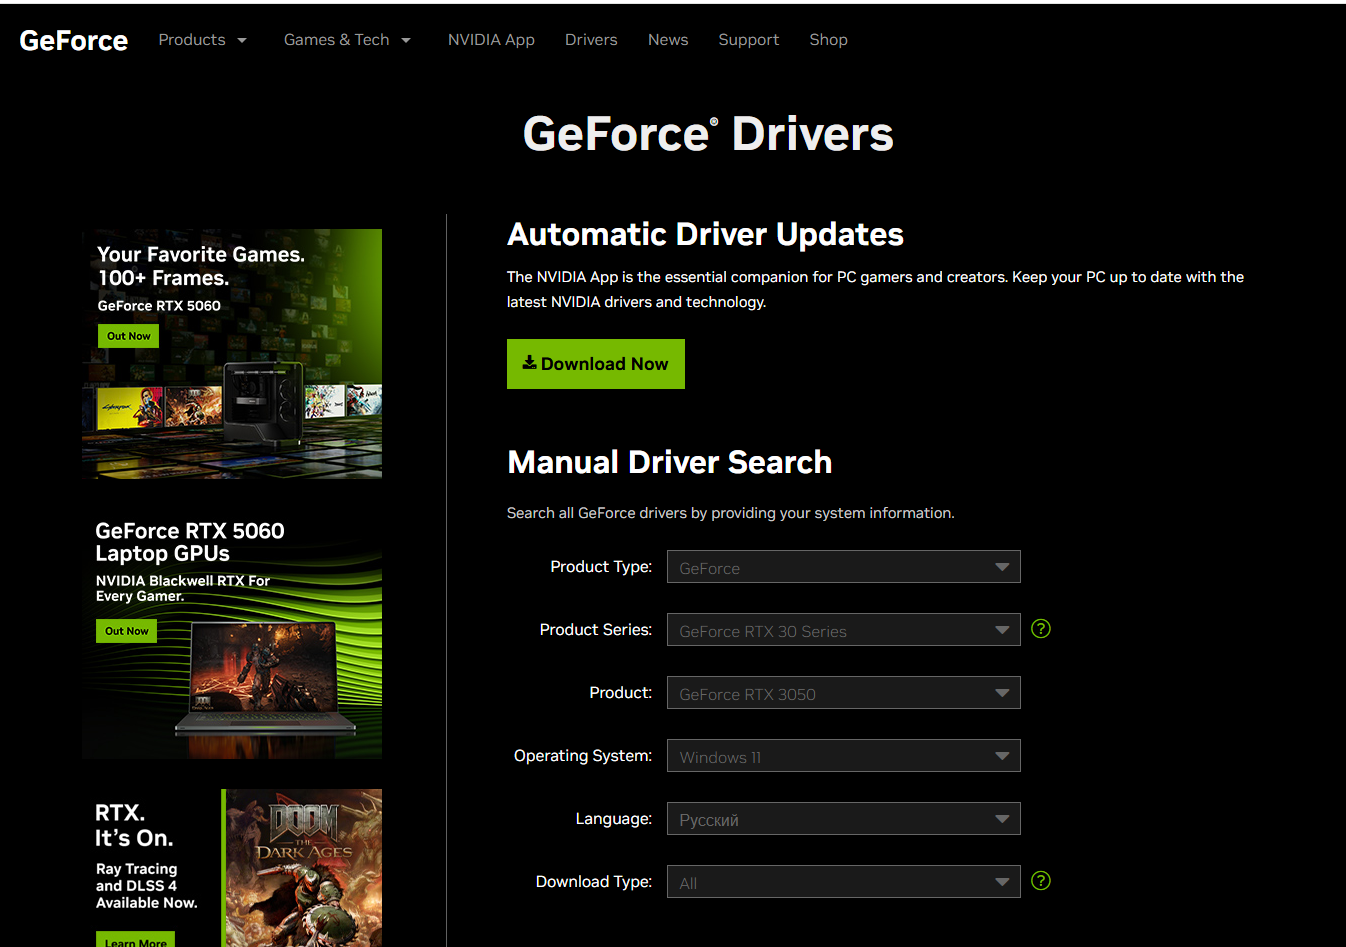Expand the Games & Tech menu
Screen dimensions: 1346x947
[x=347, y=40]
